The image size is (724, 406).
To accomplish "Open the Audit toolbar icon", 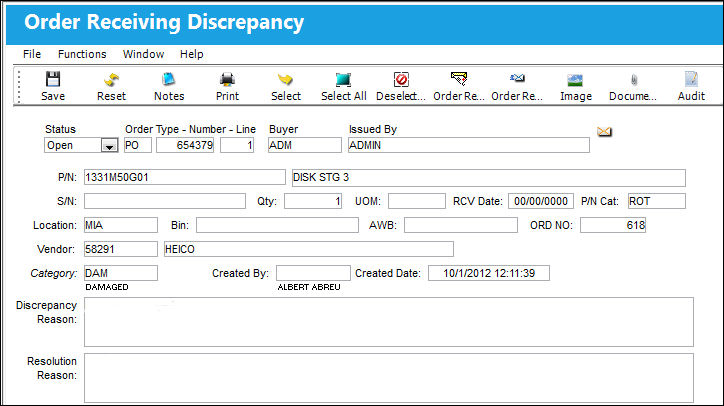I will click(x=691, y=79).
